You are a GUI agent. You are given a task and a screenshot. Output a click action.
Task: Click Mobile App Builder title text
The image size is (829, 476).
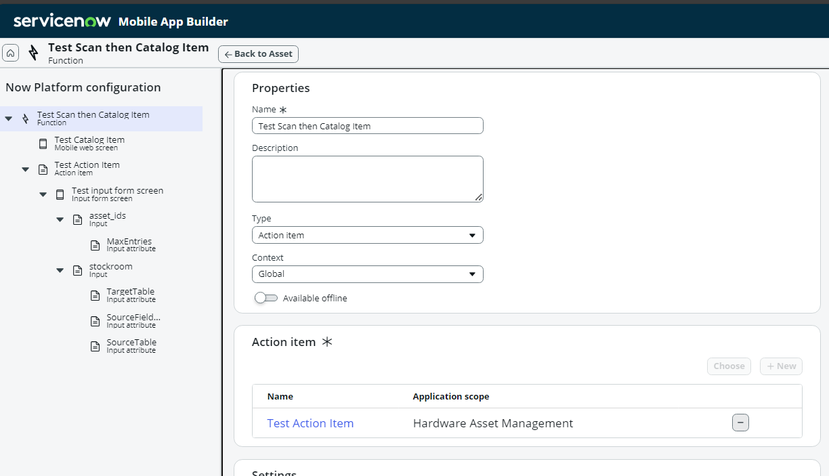tap(173, 22)
